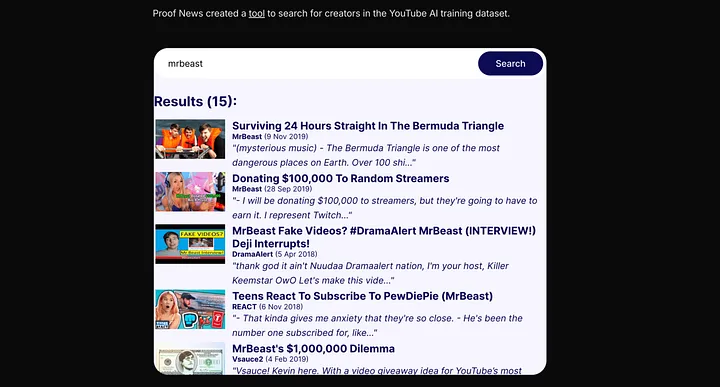Click the Search button
The width and height of the screenshot is (720, 387).
coord(510,63)
